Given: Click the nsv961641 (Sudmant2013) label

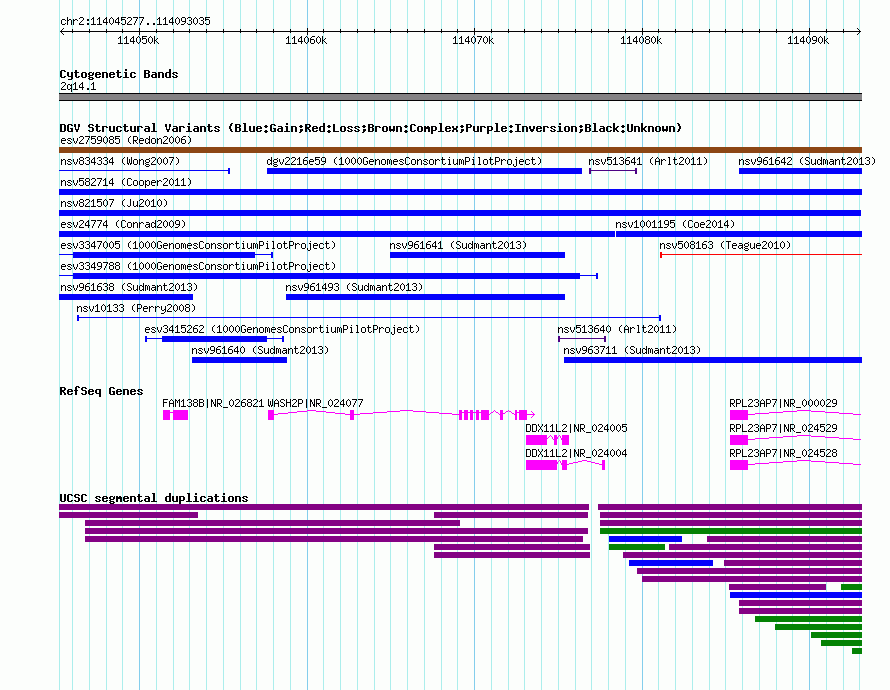Looking at the screenshot, I should point(458,245).
